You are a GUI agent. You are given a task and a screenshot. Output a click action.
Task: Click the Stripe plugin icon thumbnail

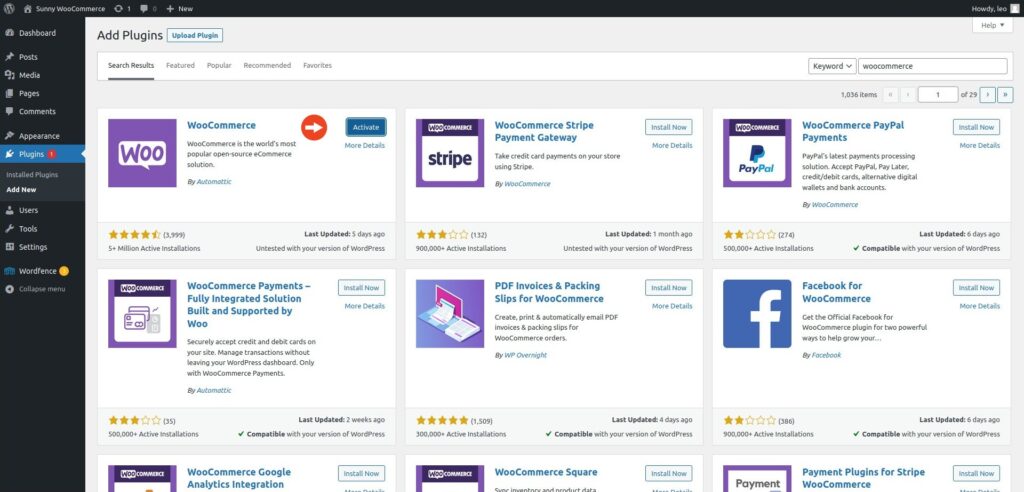coord(450,153)
